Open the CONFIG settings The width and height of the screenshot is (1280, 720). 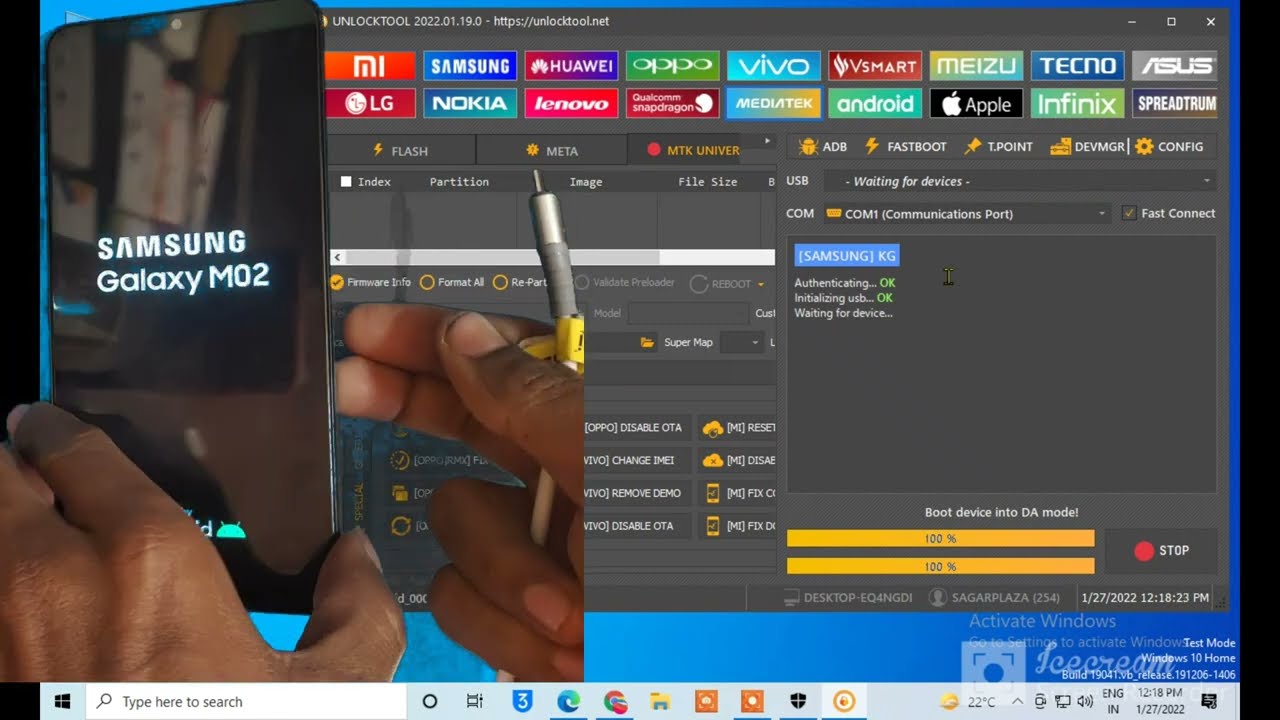pos(1170,146)
